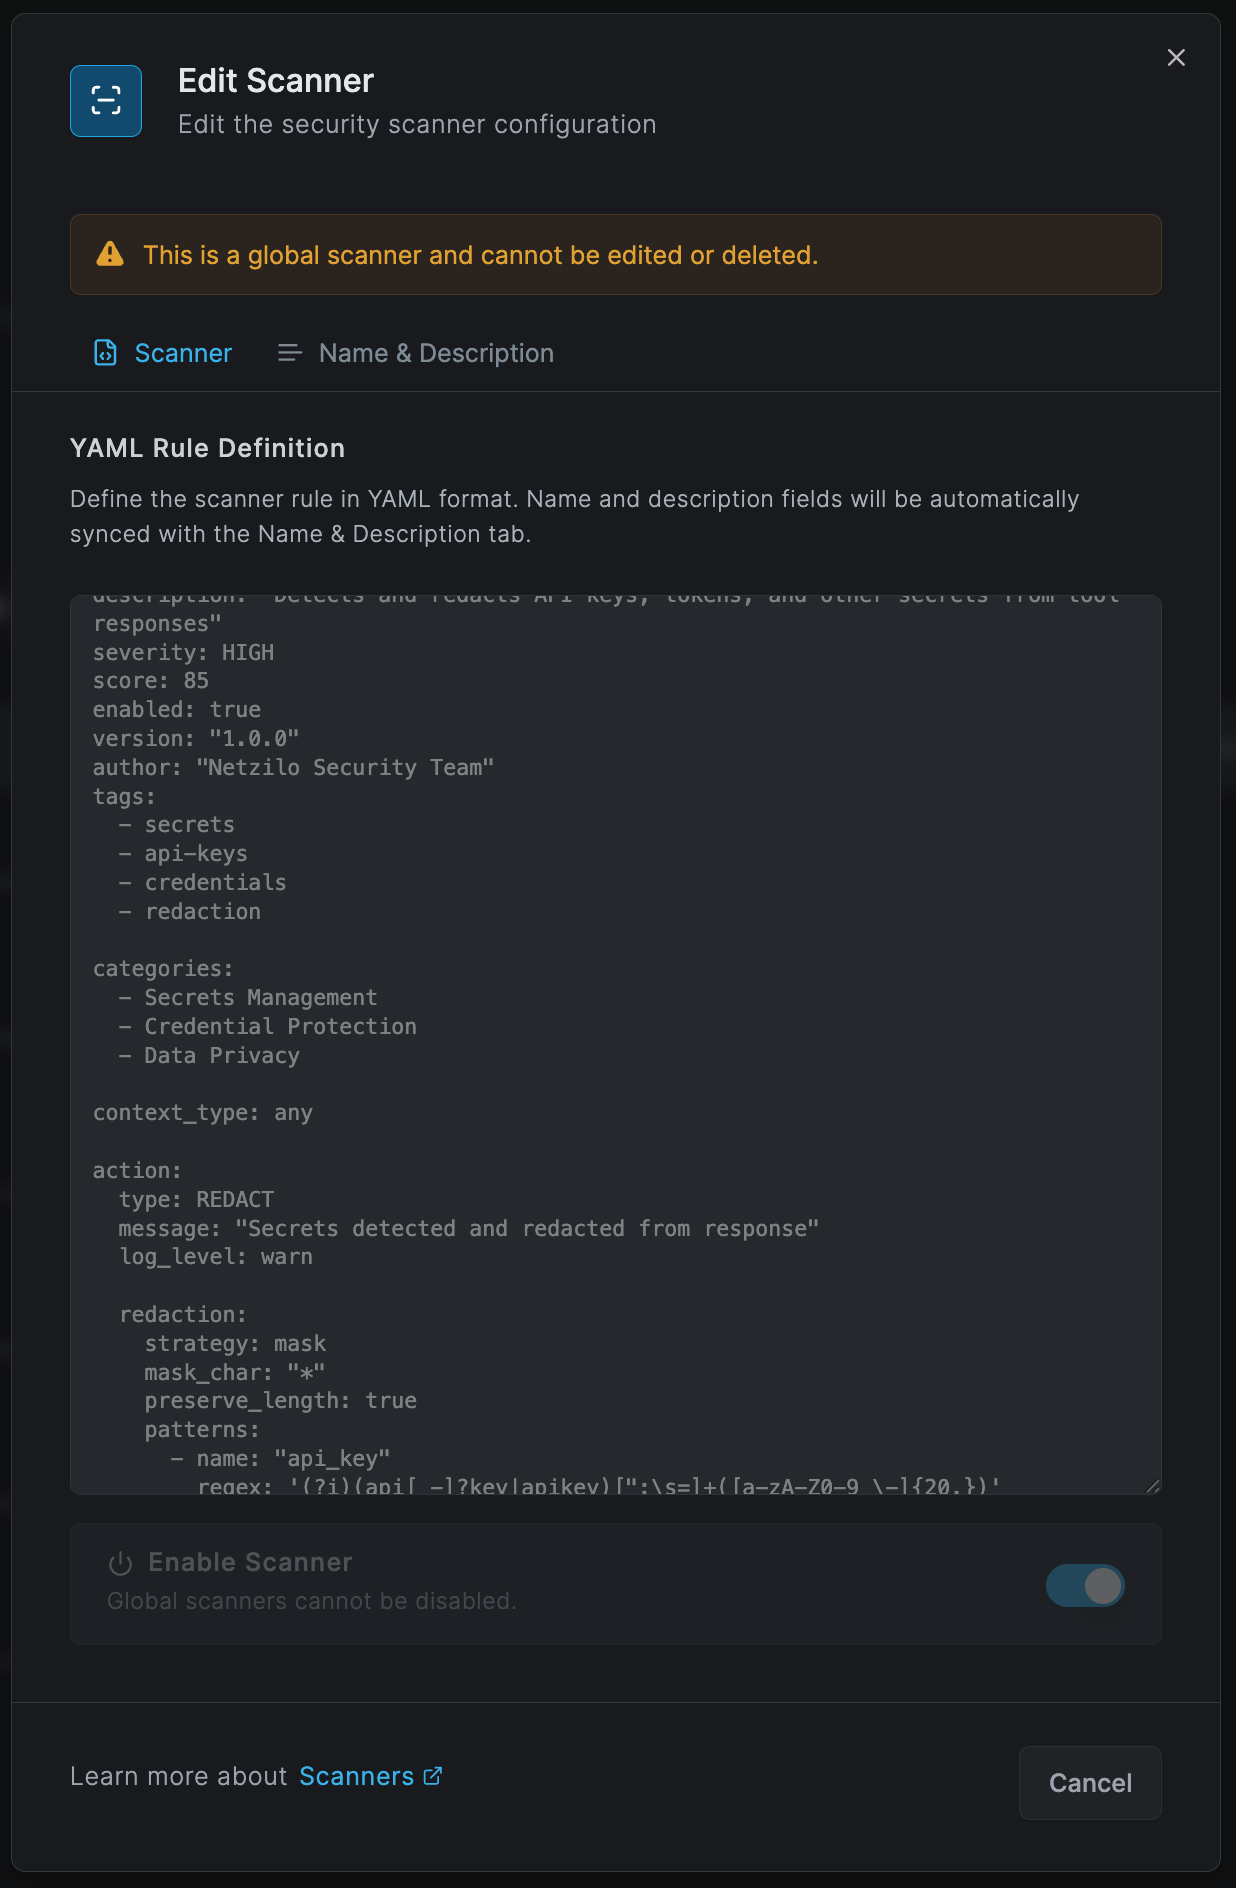Toggle the Enable Scanner switch
The width and height of the screenshot is (1236, 1888).
(1085, 1585)
